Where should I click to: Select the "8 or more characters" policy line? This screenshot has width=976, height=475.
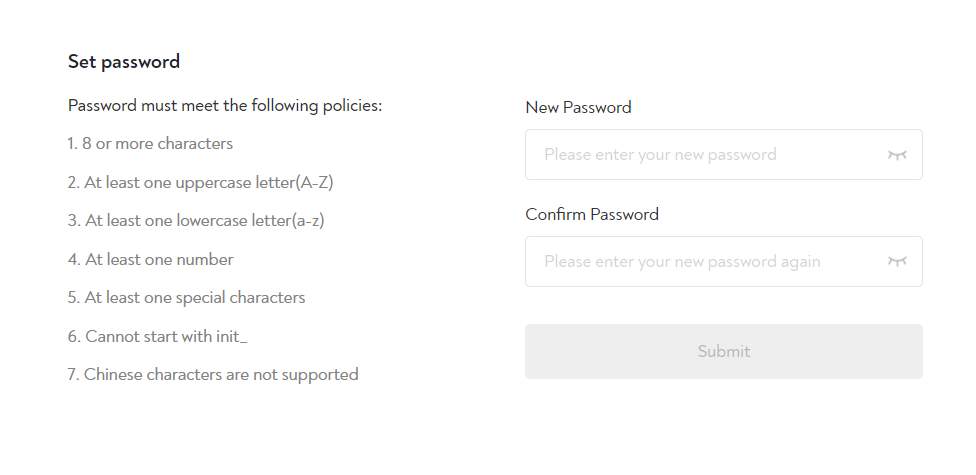(x=150, y=144)
